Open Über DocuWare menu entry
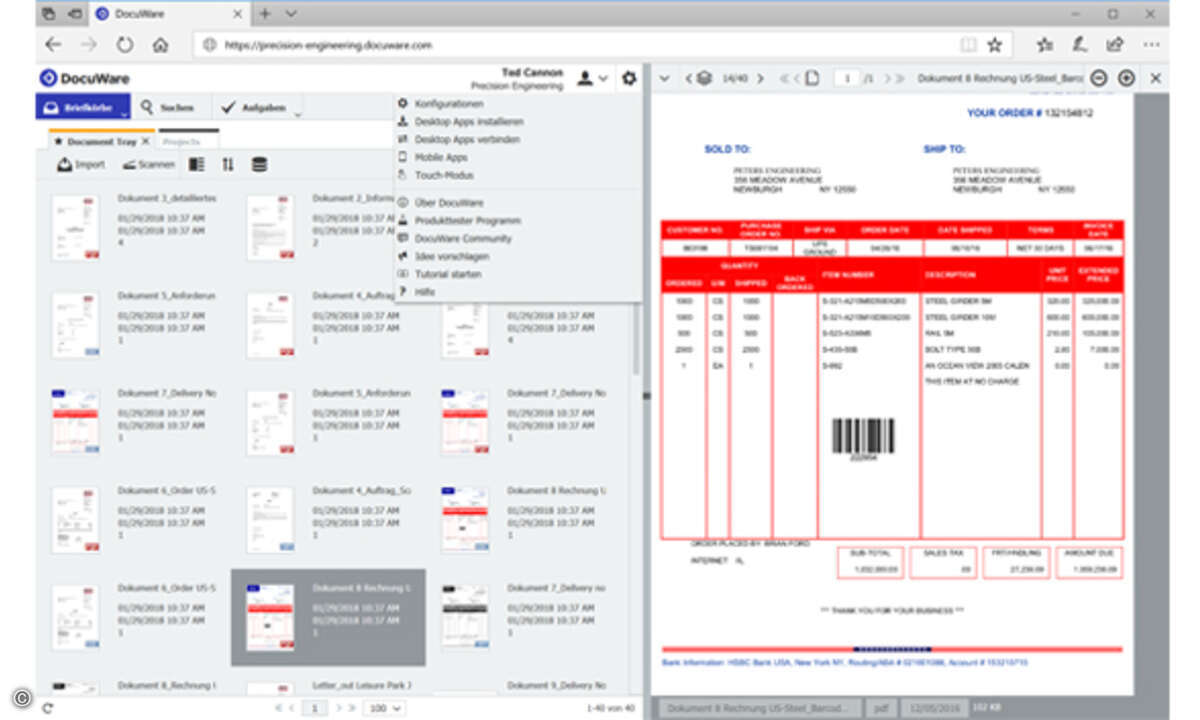This screenshot has width=1200, height=720. 448,202
